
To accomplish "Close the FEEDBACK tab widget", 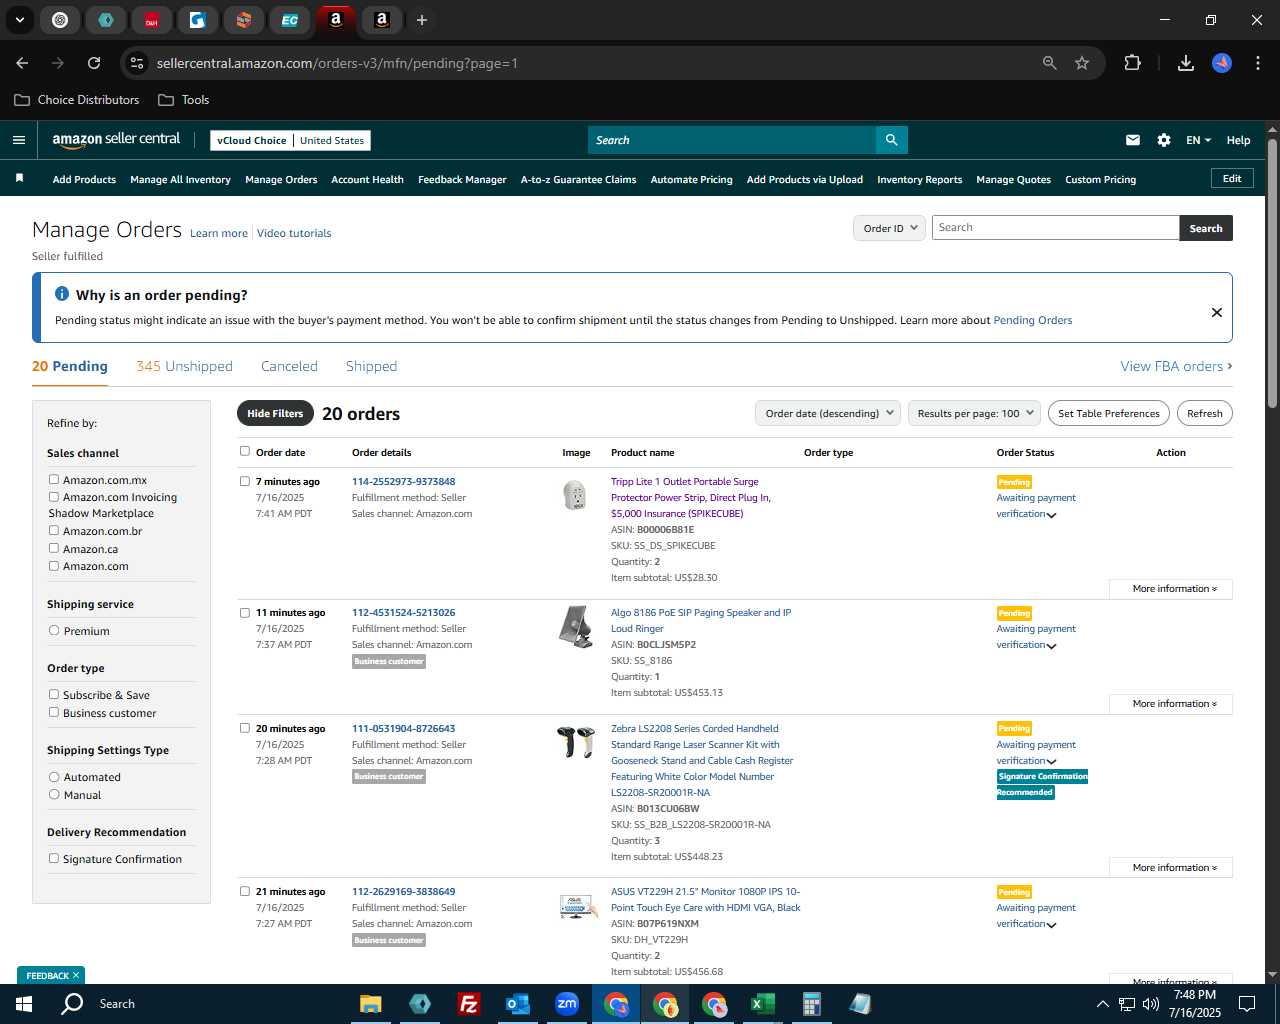I will tap(76, 975).
